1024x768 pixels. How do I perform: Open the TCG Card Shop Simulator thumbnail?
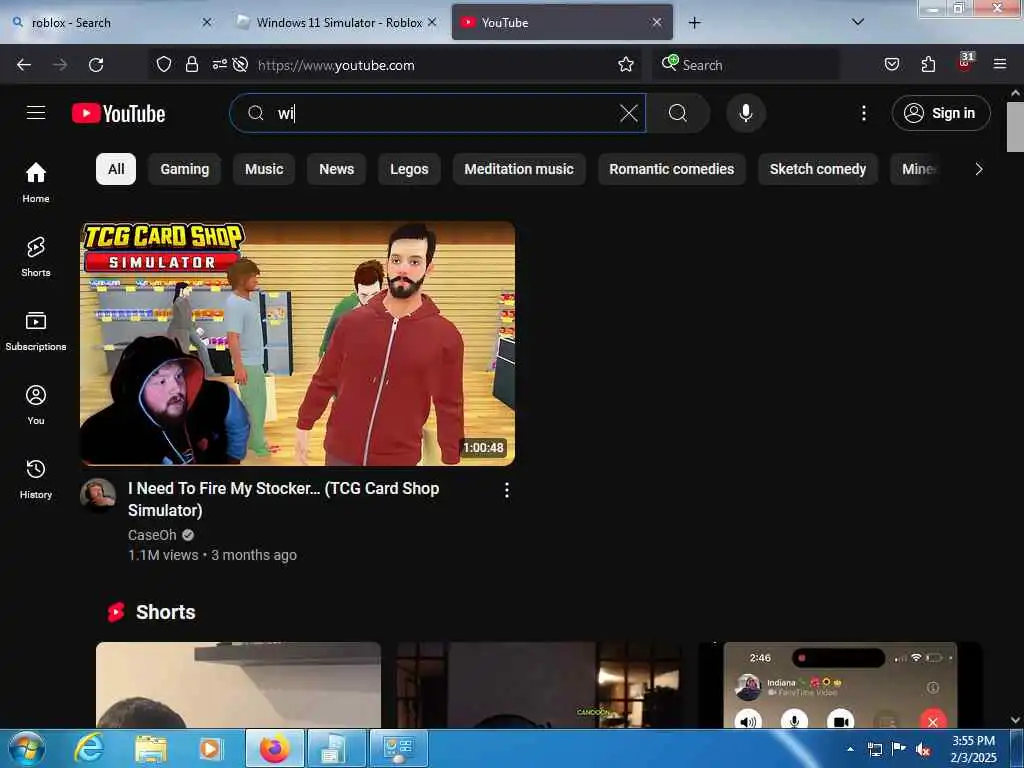tap(297, 343)
